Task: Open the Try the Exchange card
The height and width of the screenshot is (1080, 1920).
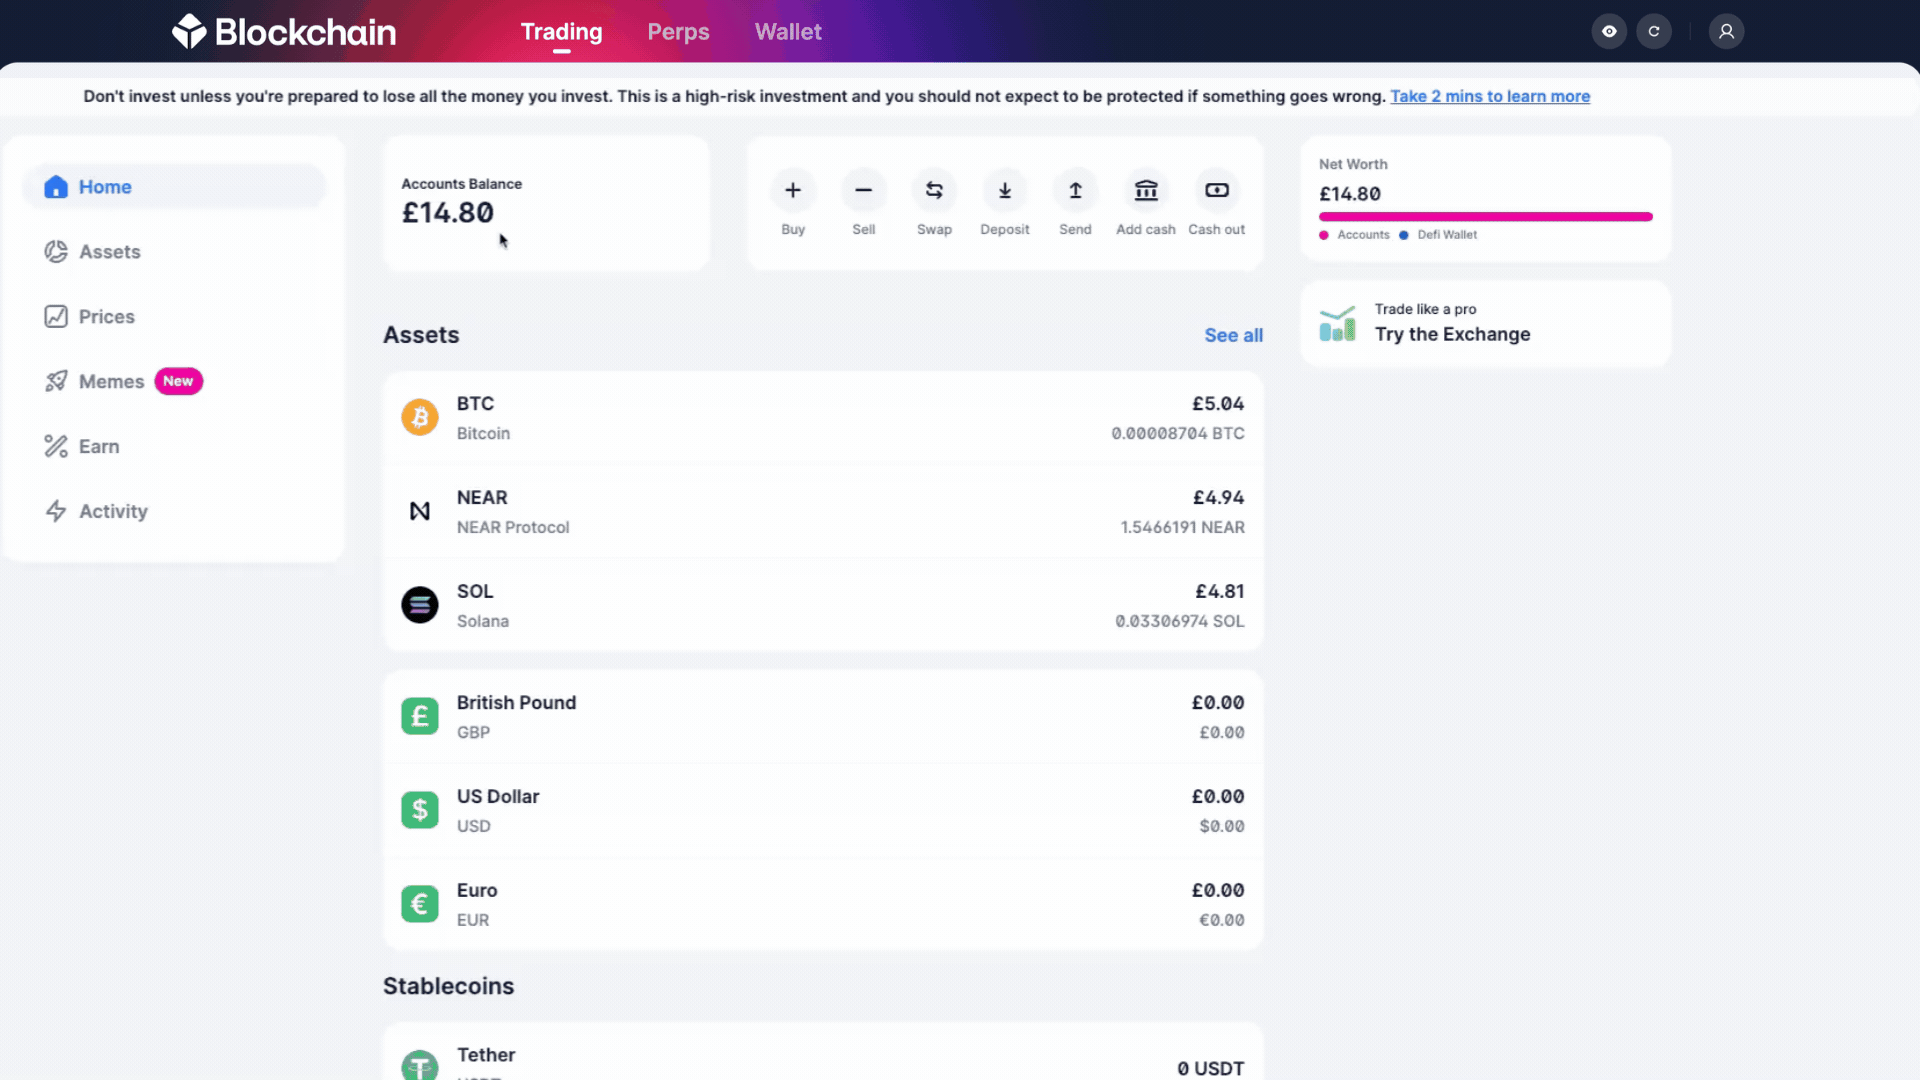Action: pyautogui.click(x=1486, y=323)
